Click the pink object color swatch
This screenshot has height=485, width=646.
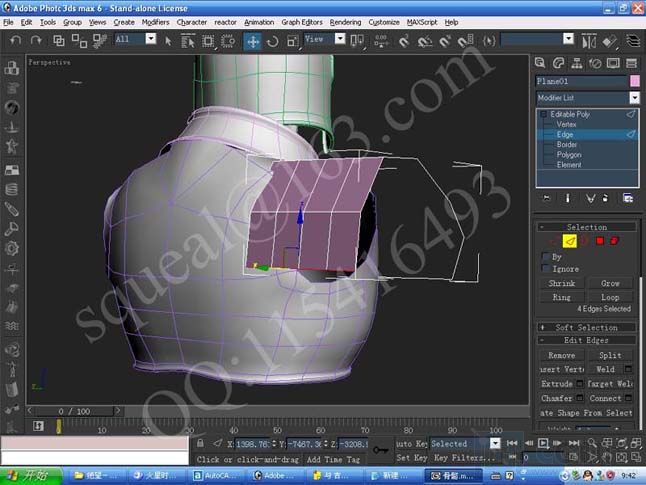tap(634, 81)
